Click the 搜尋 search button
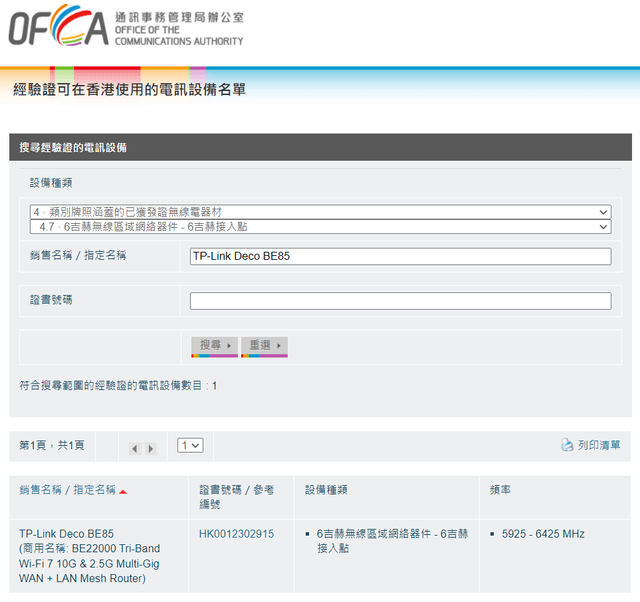 [215, 347]
